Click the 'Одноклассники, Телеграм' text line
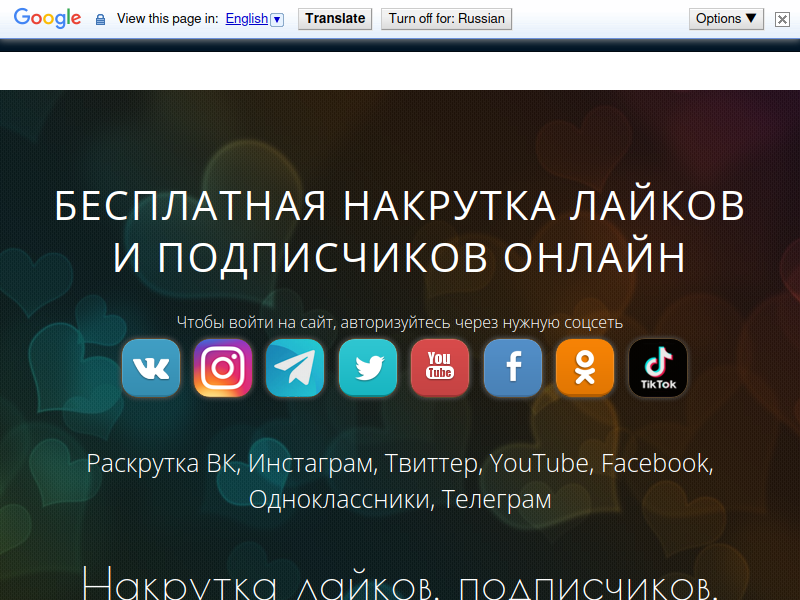Image resolution: width=800 pixels, height=600 pixels. pos(400,499)
